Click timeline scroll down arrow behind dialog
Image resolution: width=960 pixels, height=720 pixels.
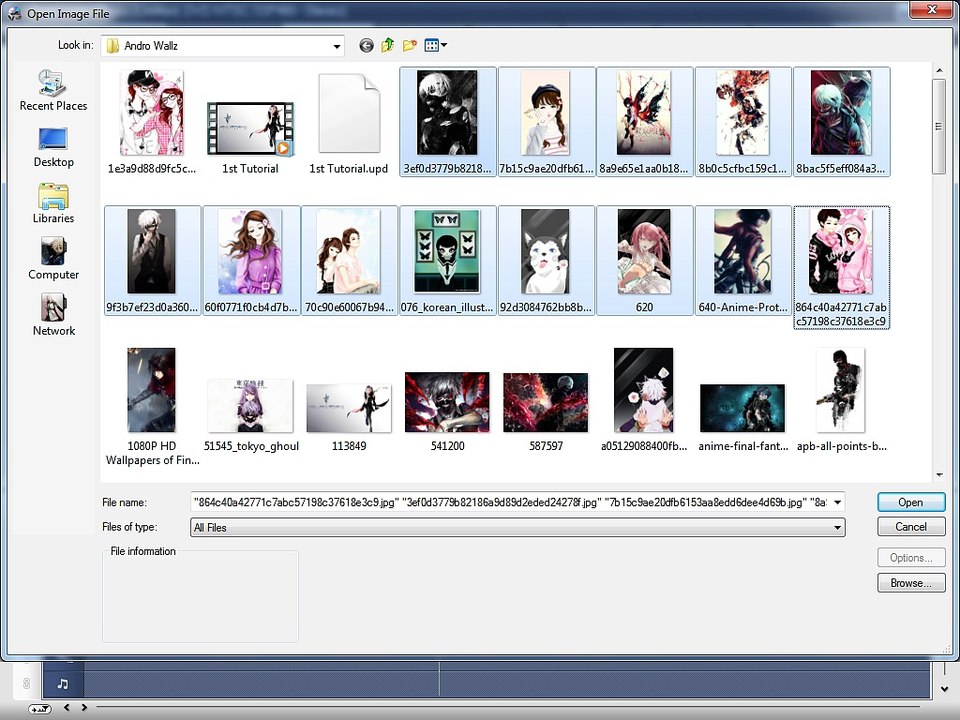pos(944,689)
